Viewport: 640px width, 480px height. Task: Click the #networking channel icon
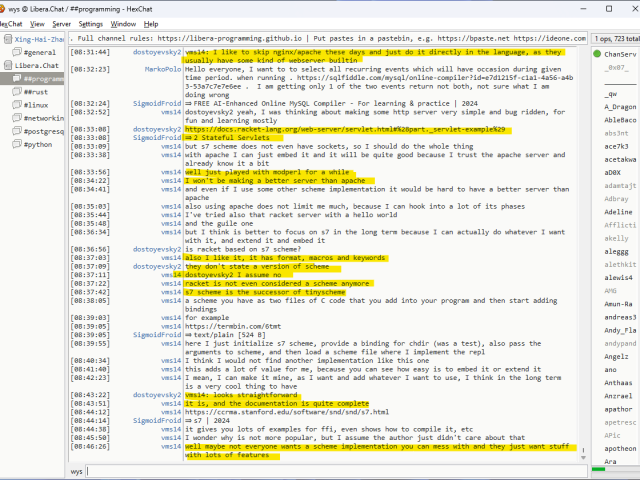coord(17,117)
